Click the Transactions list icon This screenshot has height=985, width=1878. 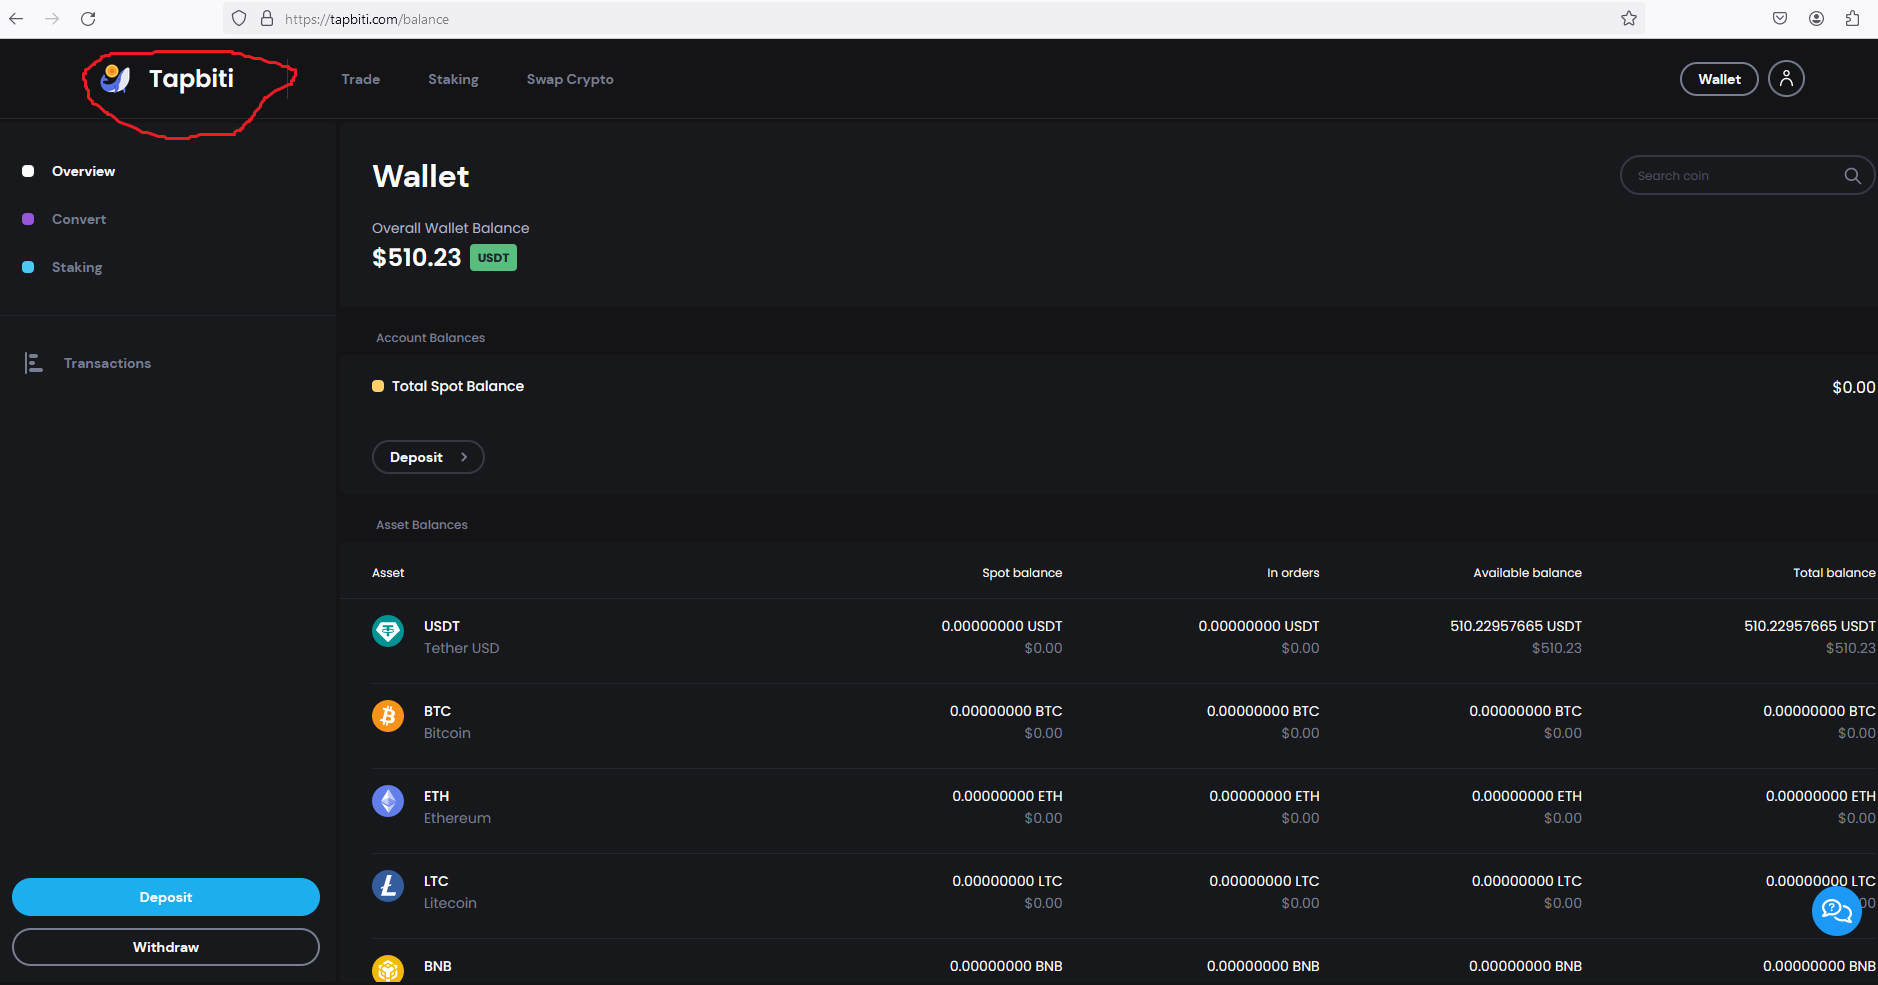[x=33, y=363]
